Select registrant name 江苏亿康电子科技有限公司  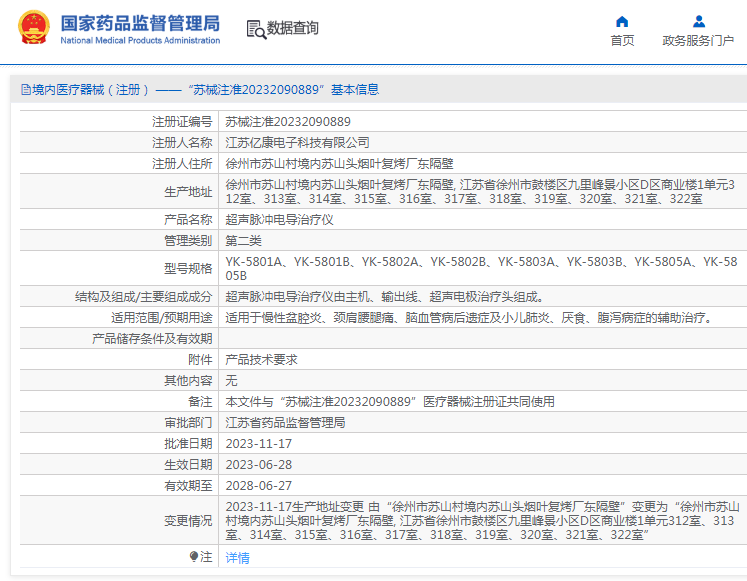297,143
